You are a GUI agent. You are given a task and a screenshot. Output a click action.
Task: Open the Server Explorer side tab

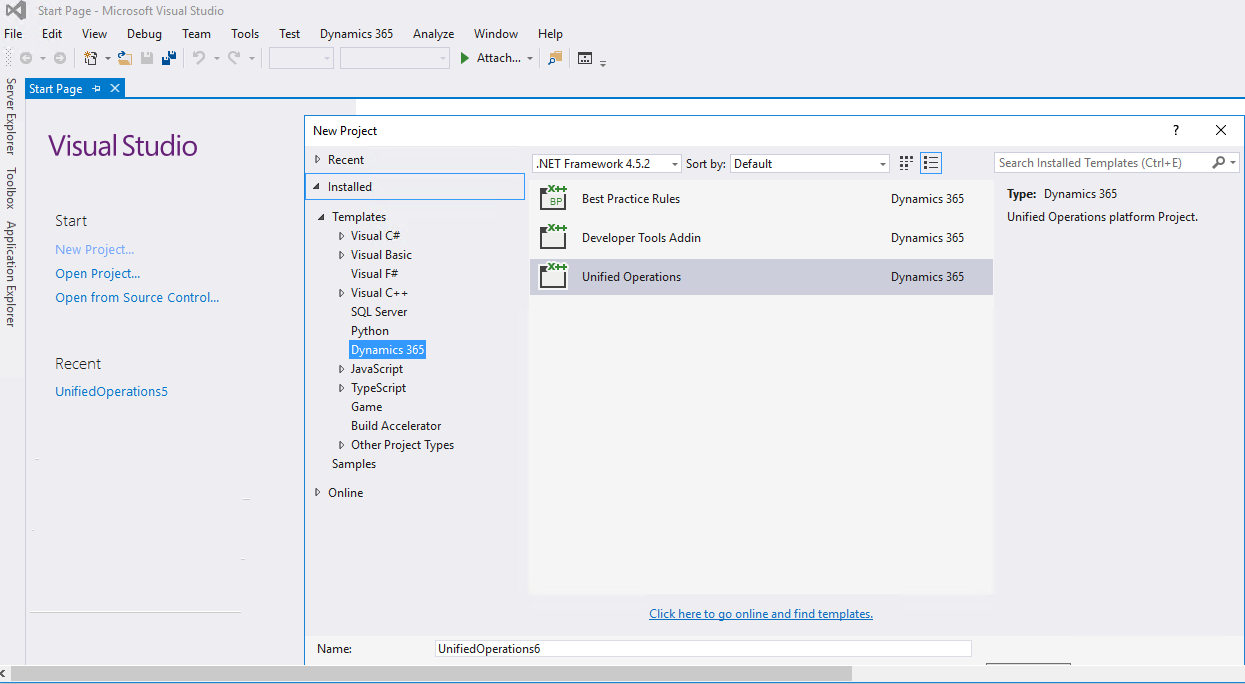11,116
